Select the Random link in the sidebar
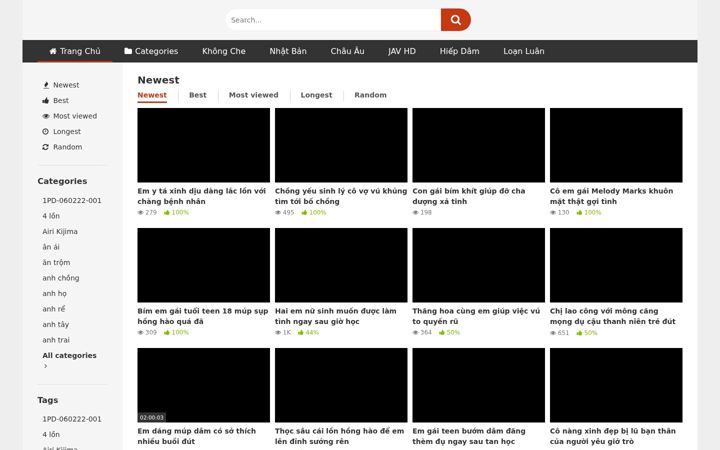Screen dimensions: 720x450 (x=68, y=147)
